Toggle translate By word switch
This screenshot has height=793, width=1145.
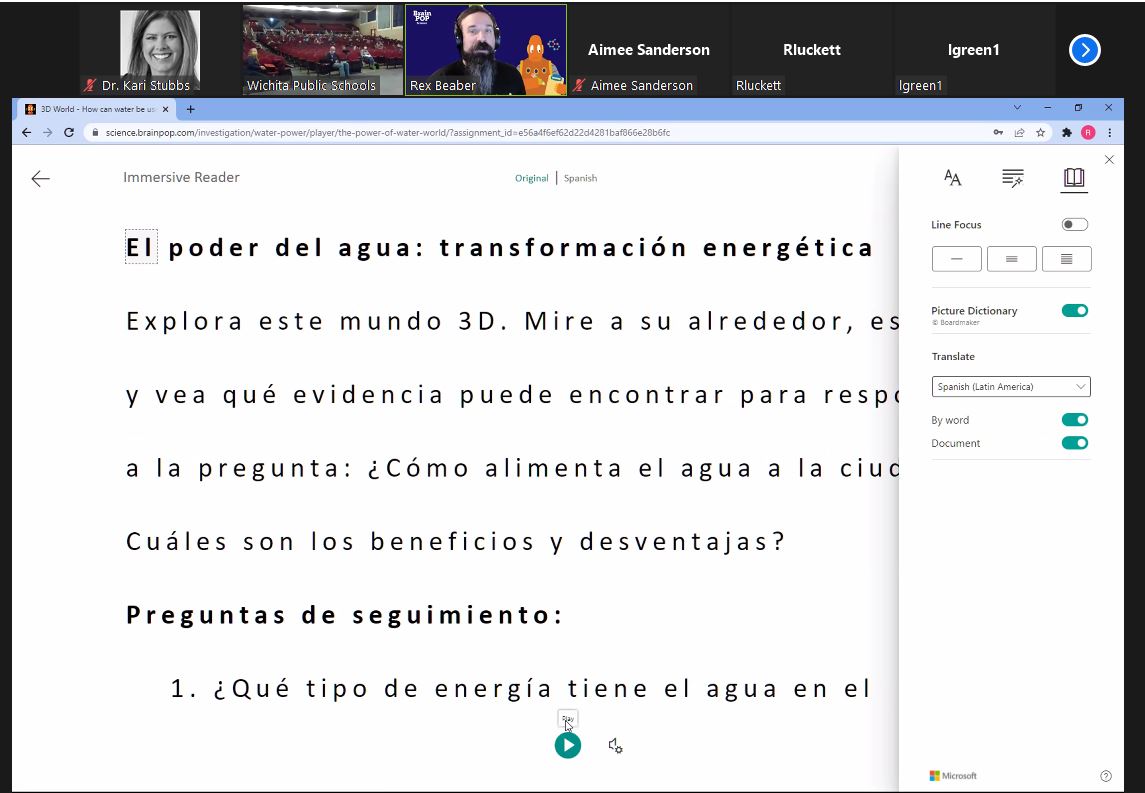pyautogui.click(x=1074, y=419)
